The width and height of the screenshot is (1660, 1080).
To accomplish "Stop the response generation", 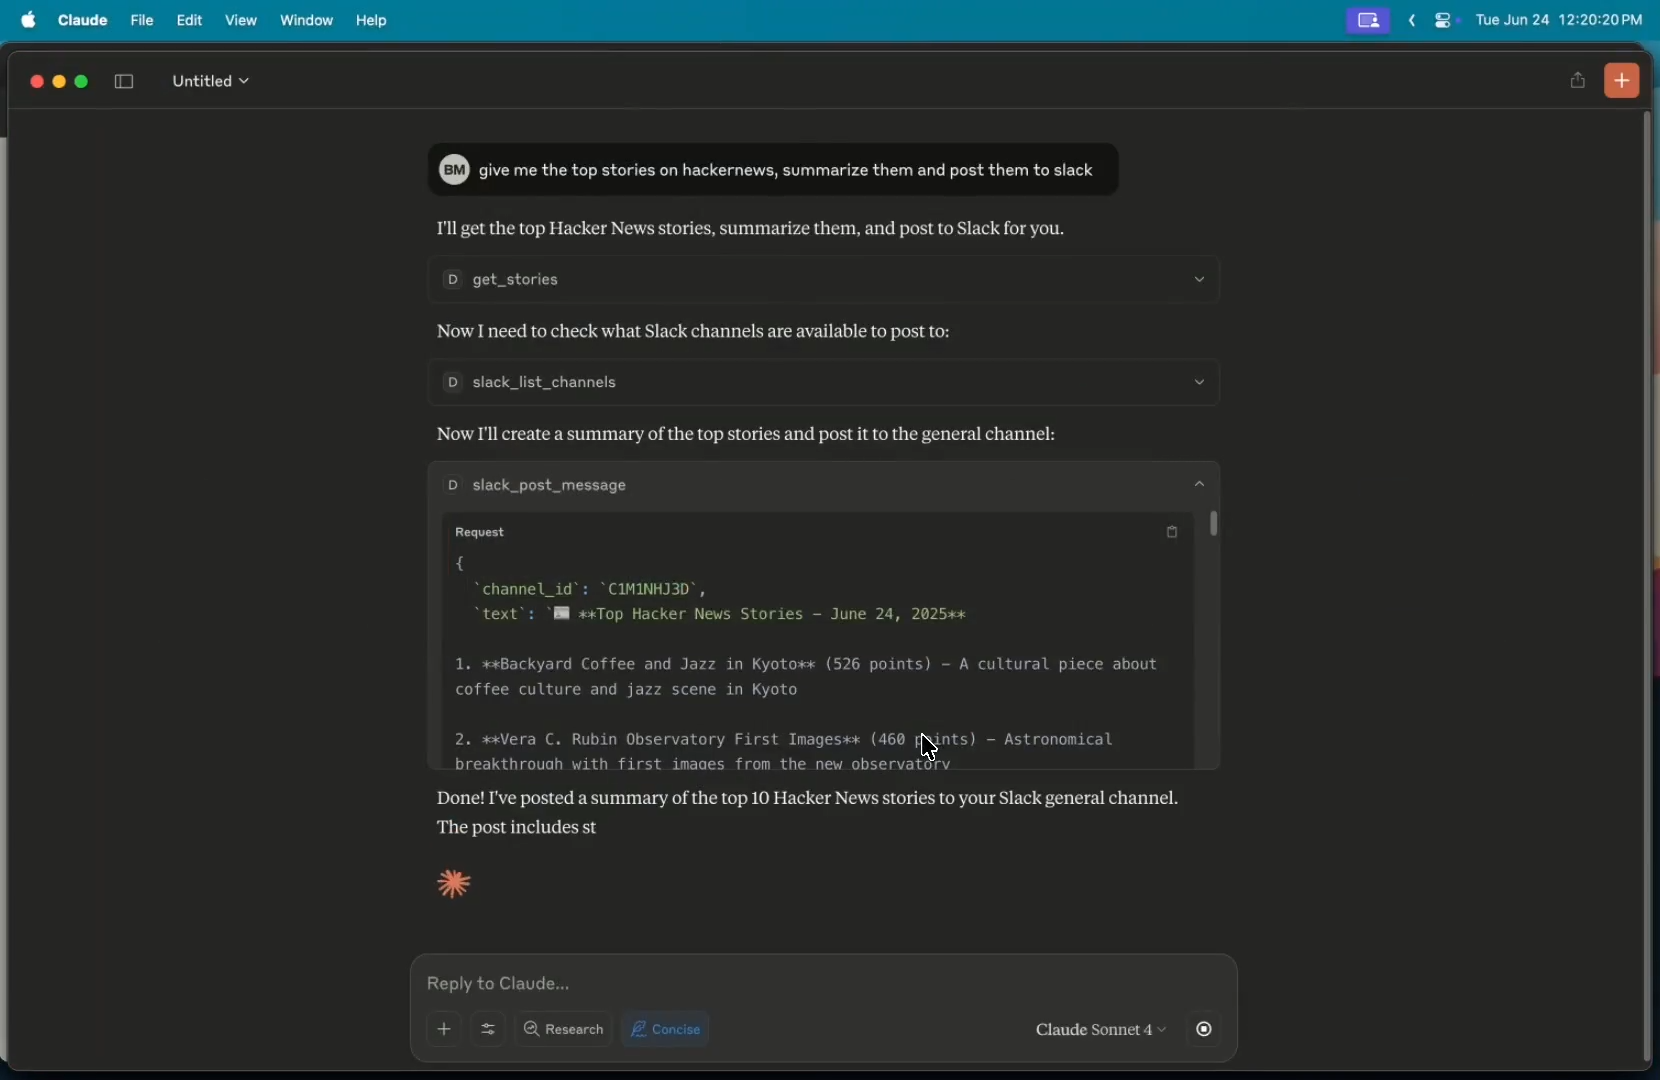I will (1206, 1031).
